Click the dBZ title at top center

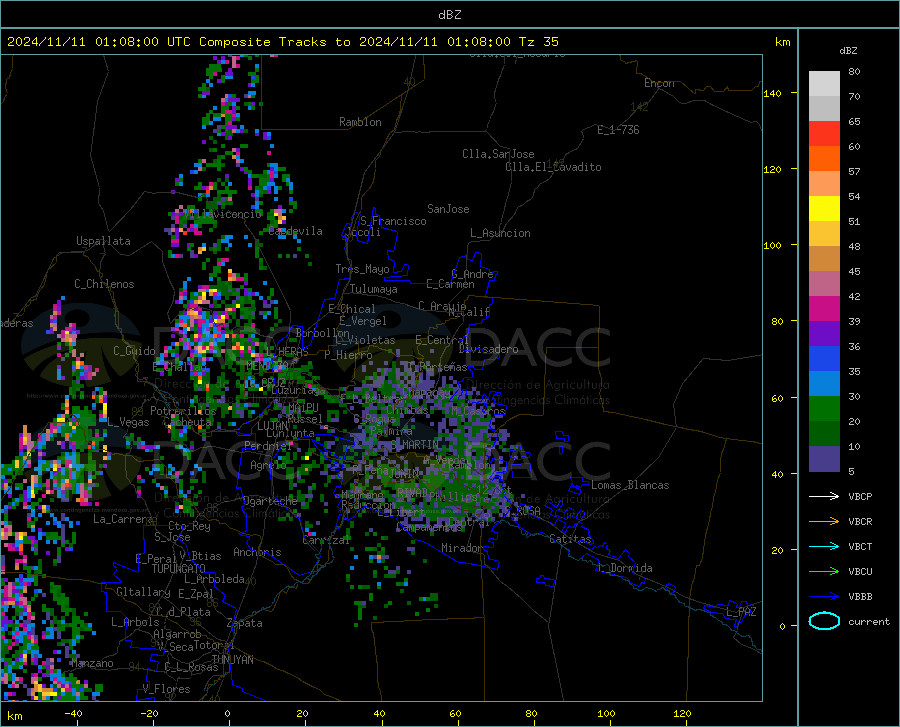pyautogui.click(x=449, y=15)
